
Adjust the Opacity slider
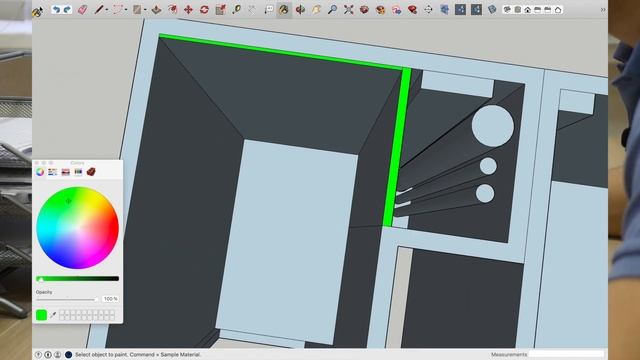67,300
